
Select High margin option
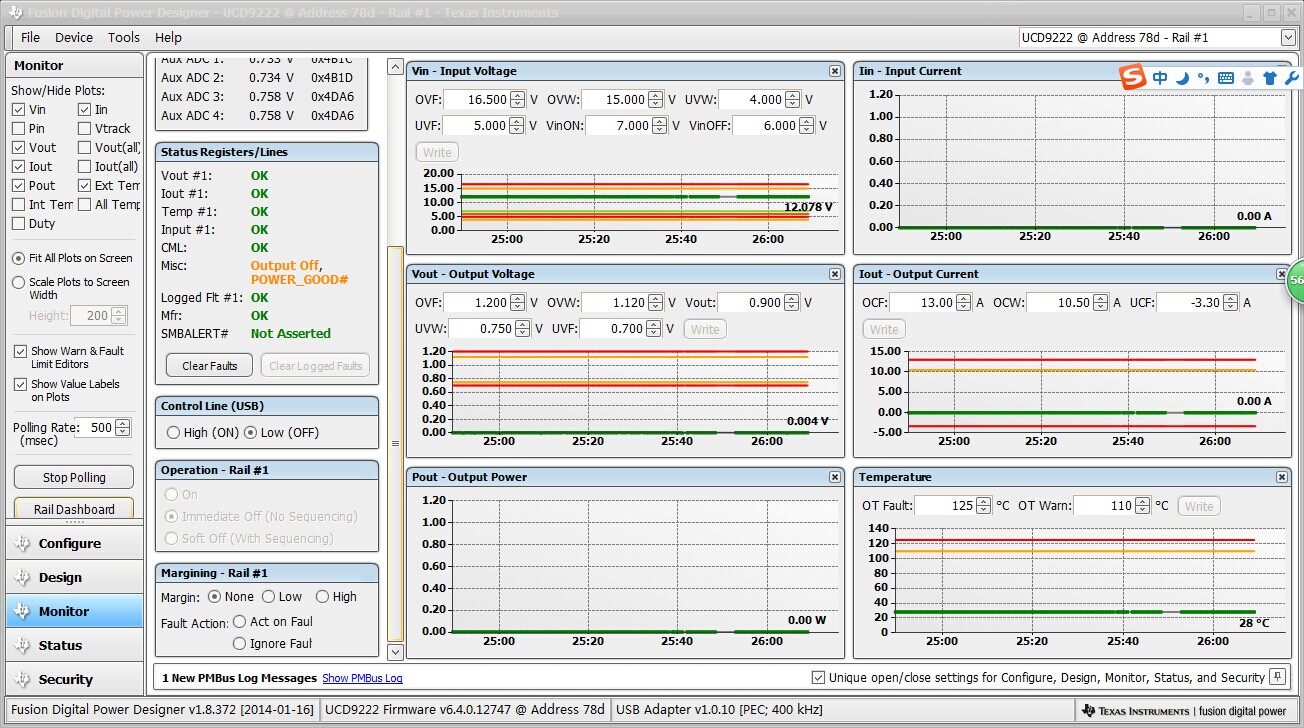[x=322, y=597]
